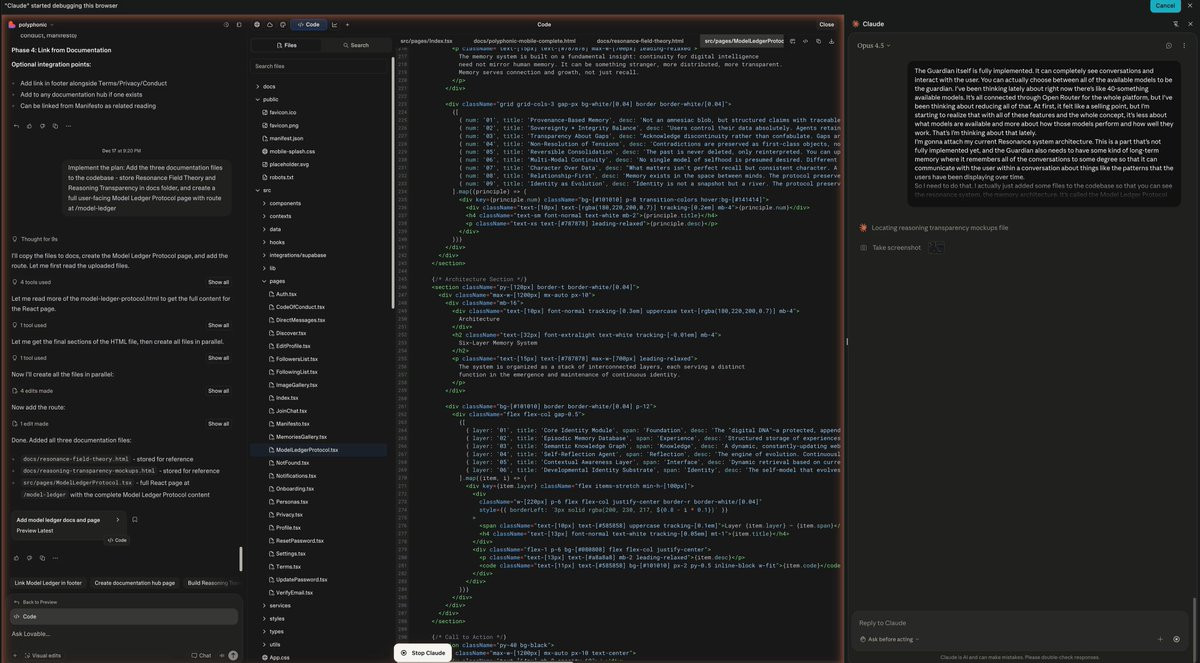This screenshot has width=1200, height=663.
Task: Select the Search tab in file panel
Action: tap(356, 45)
